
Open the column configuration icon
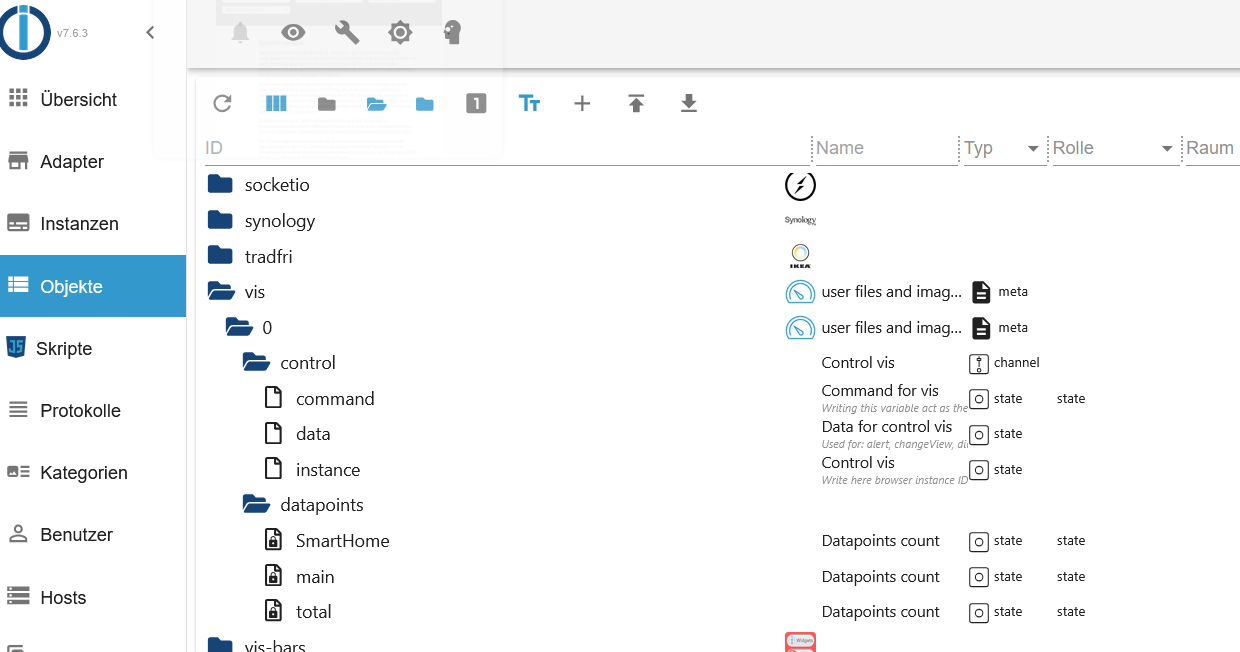click(x=276, y=103)
